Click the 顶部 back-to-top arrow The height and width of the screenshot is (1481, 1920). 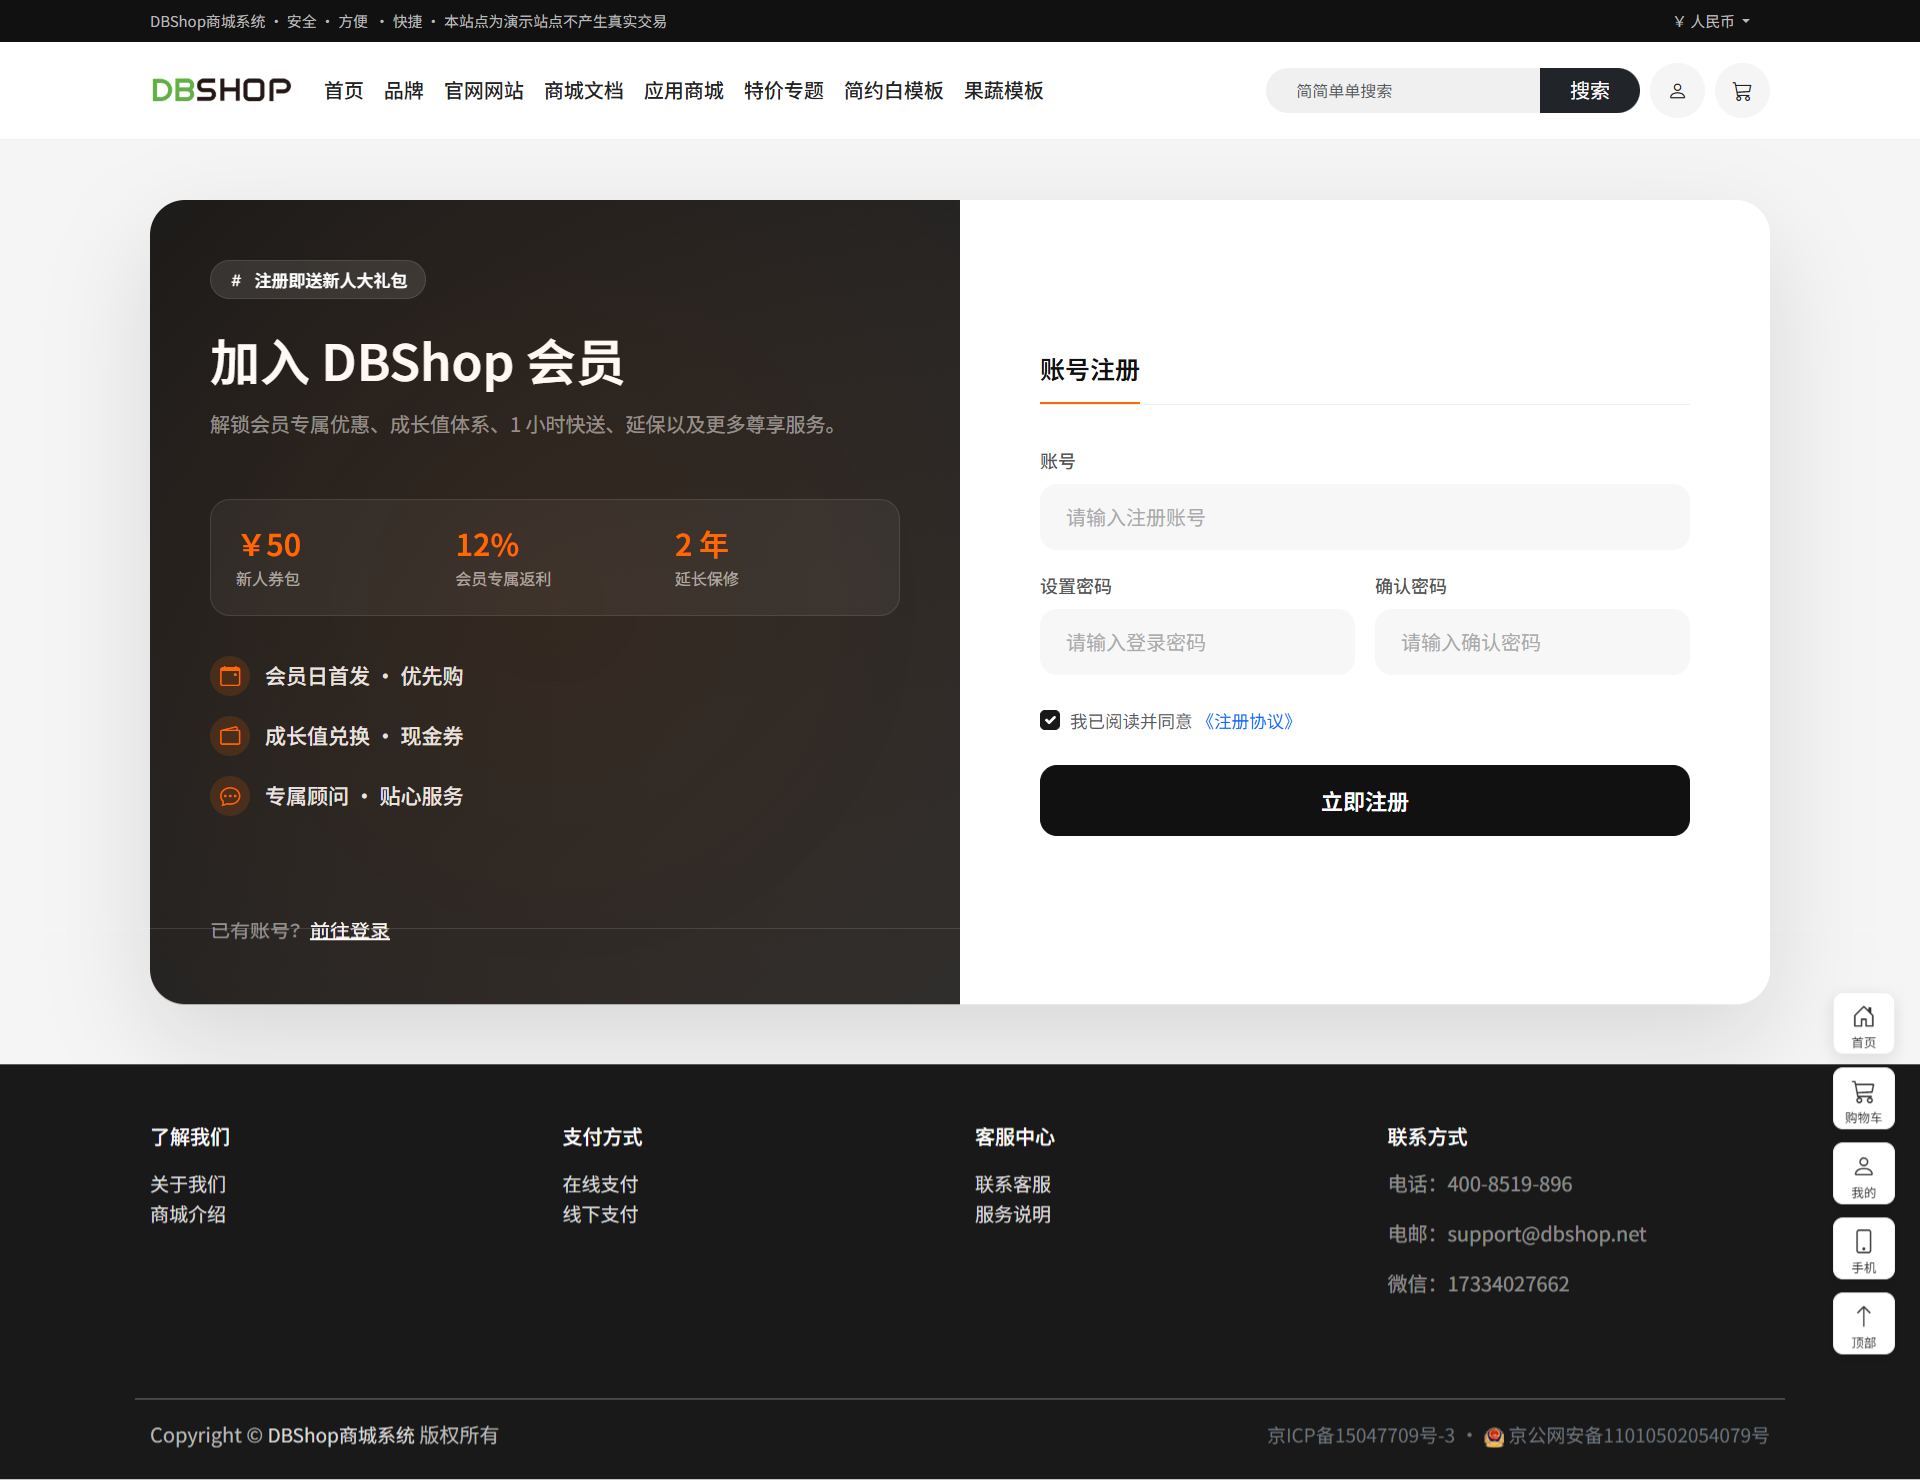[1863, 1324]
